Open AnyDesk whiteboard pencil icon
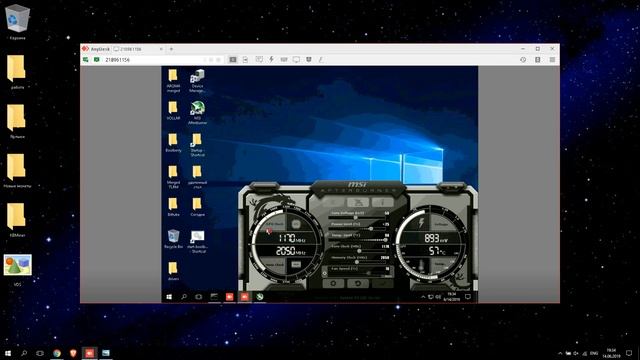Viewport: 640px width, 360px height. coord(321,60)
